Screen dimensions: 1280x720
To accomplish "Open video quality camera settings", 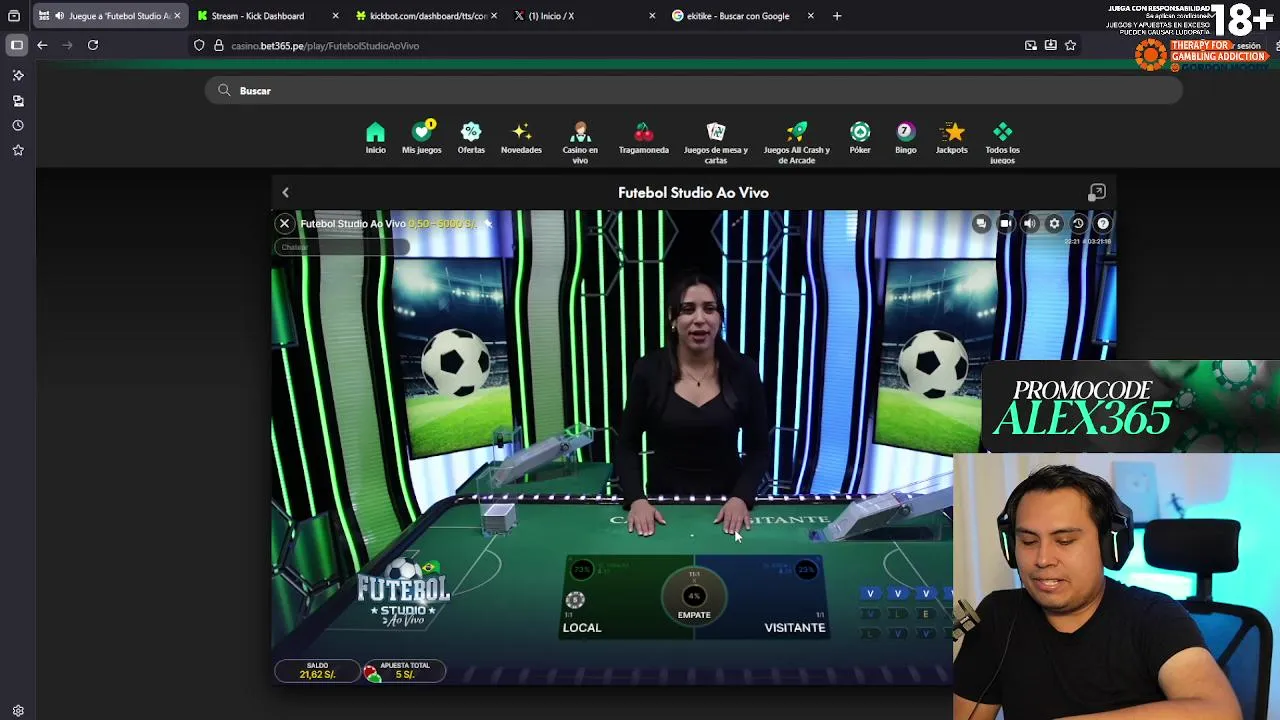I will pos(1005,224).
